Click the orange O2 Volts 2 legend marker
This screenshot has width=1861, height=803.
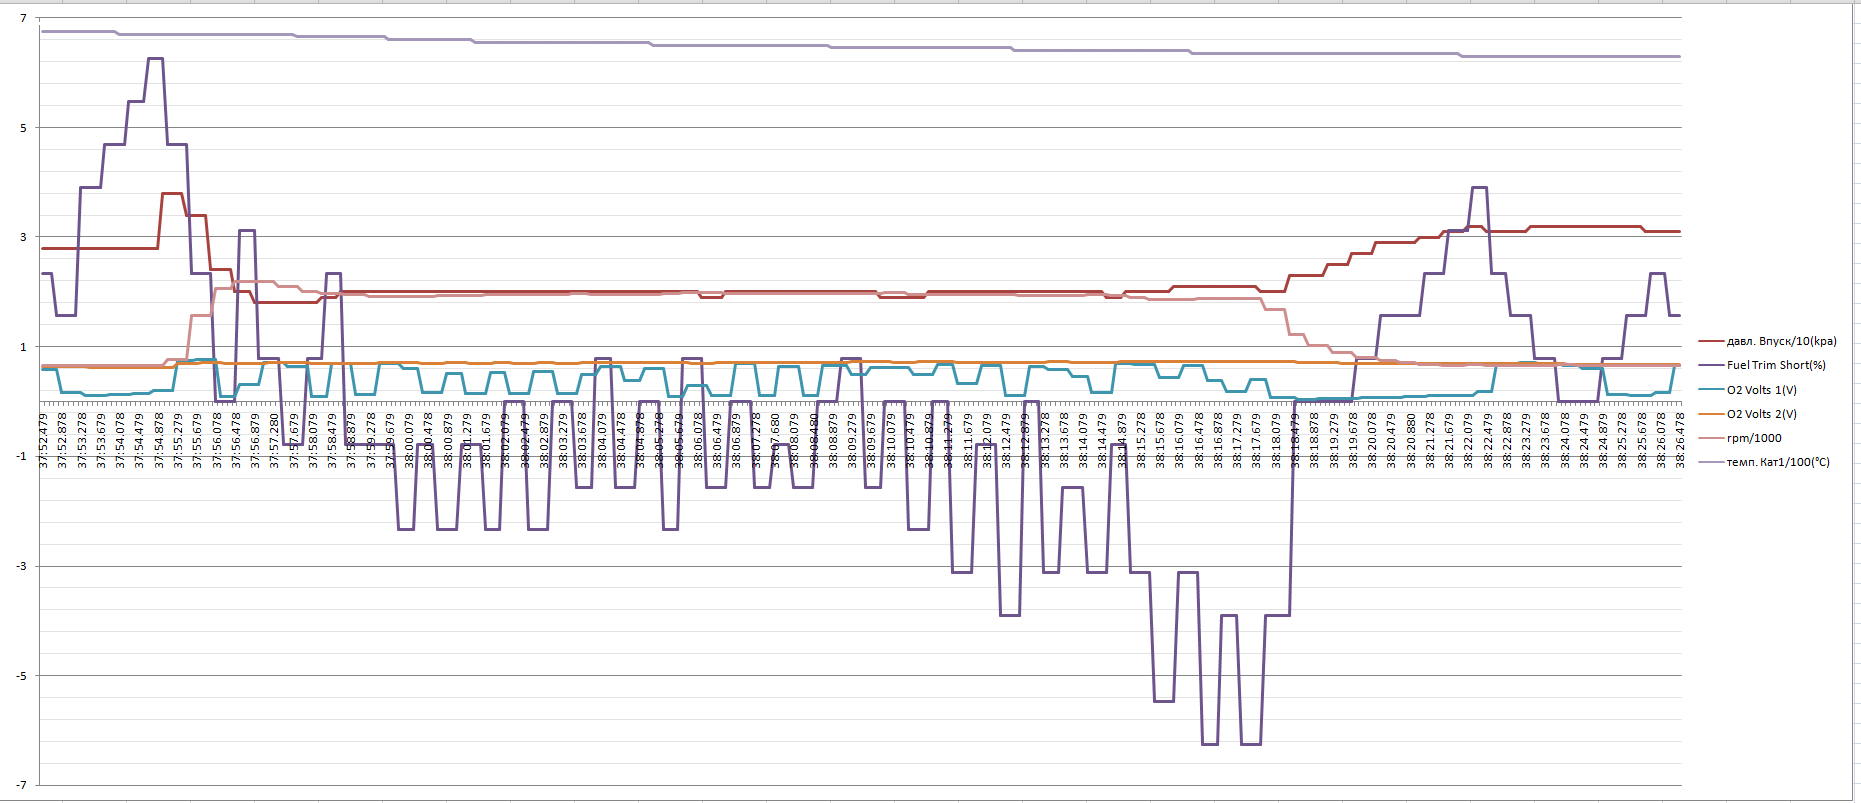[x=1710, y=414]
